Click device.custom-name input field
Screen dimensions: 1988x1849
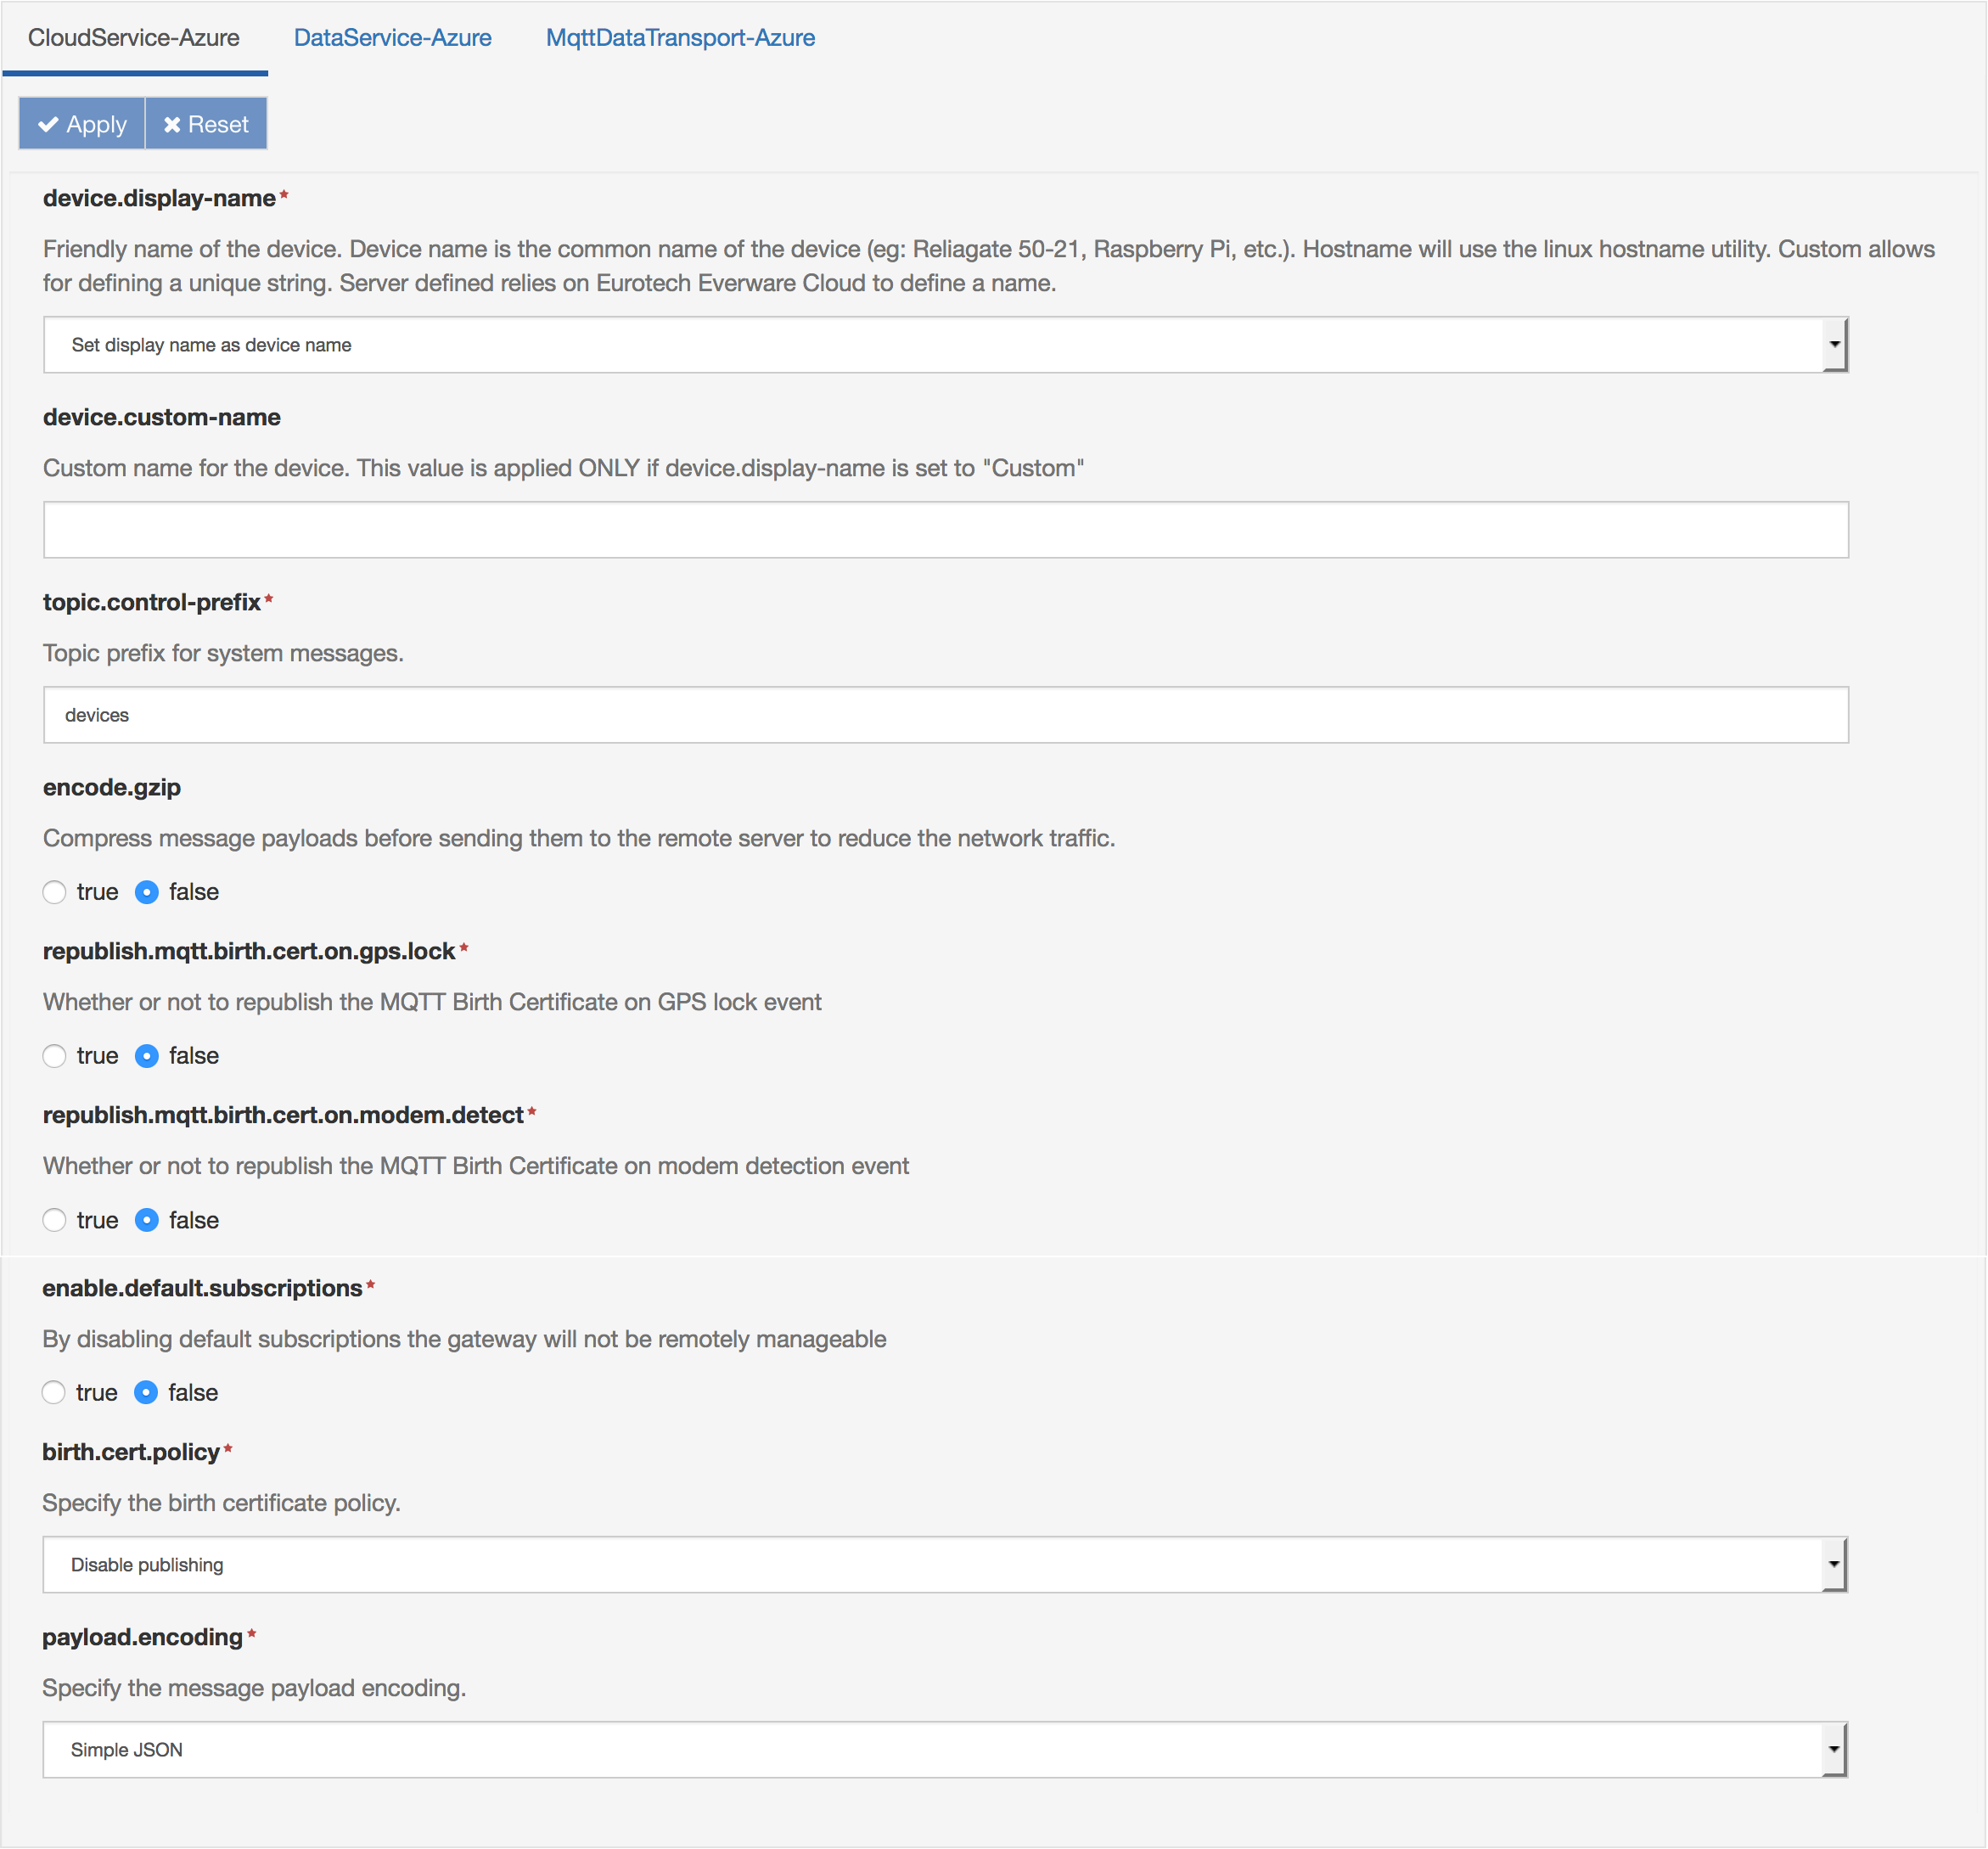coord(946,530)
